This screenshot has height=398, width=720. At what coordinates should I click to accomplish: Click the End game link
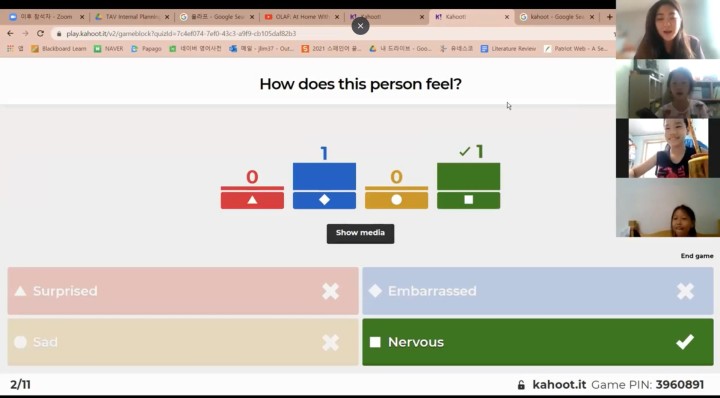click(x=697, y=256)
